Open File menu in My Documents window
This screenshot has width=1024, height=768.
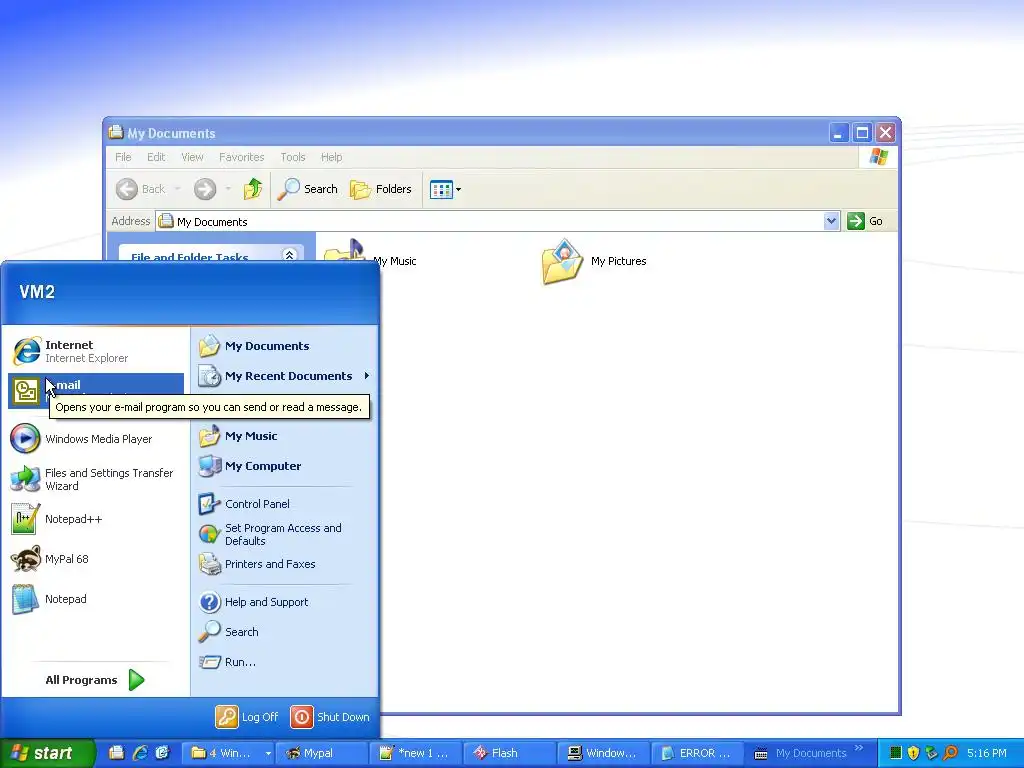pyautogui.click(x=123, y=157)
